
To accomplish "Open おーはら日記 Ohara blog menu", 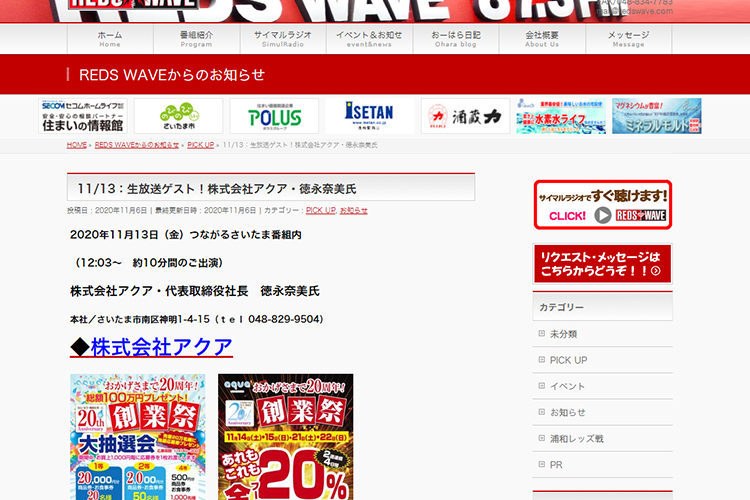I will coord(456,39).
